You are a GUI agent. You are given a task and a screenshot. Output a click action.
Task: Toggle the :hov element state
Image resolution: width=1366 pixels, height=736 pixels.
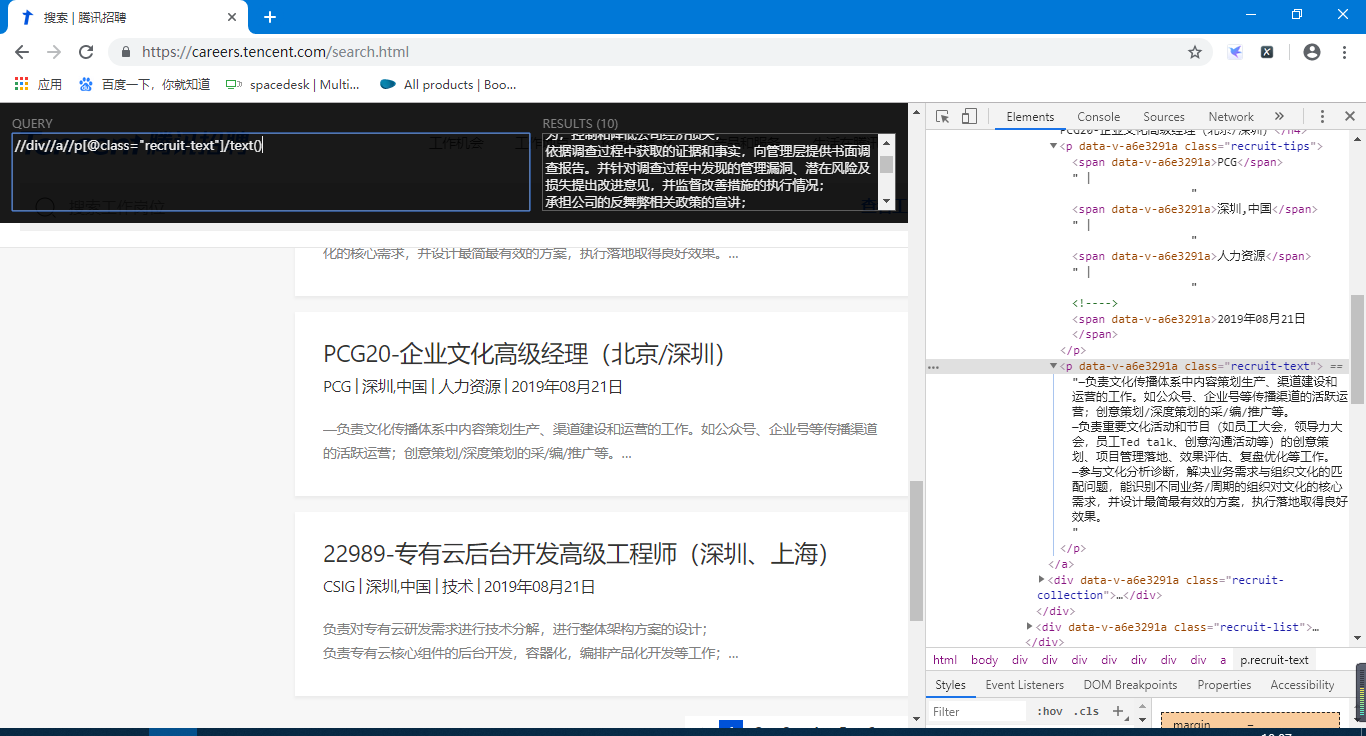coord(1050,712)
